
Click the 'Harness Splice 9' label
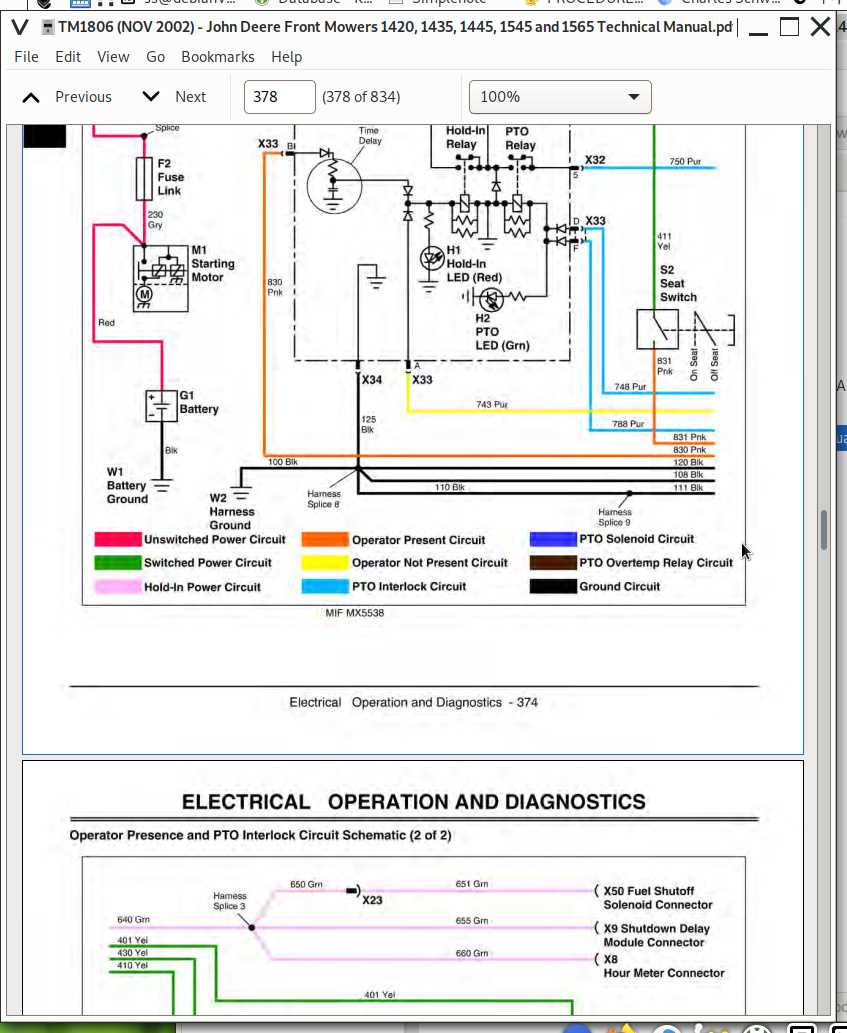pos(615,517)
